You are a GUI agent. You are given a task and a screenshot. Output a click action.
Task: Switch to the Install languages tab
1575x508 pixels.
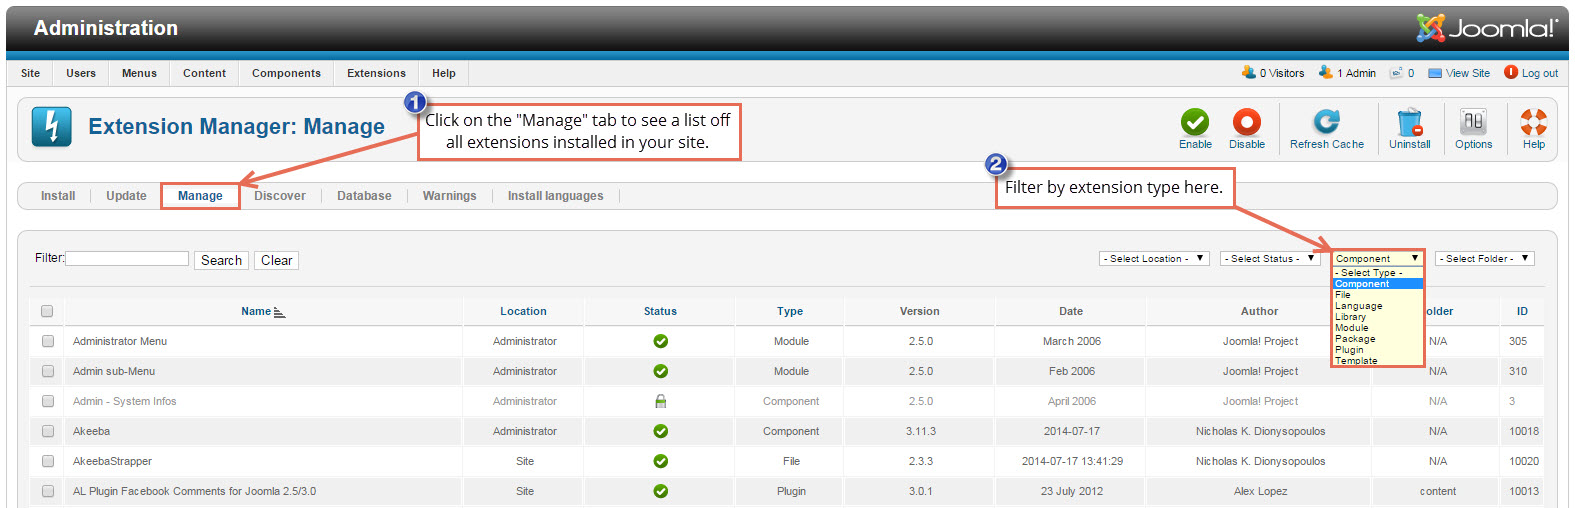555,196
